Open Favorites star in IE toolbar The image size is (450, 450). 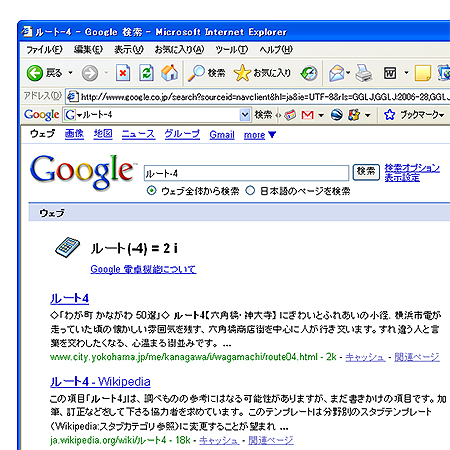point(242,73)
